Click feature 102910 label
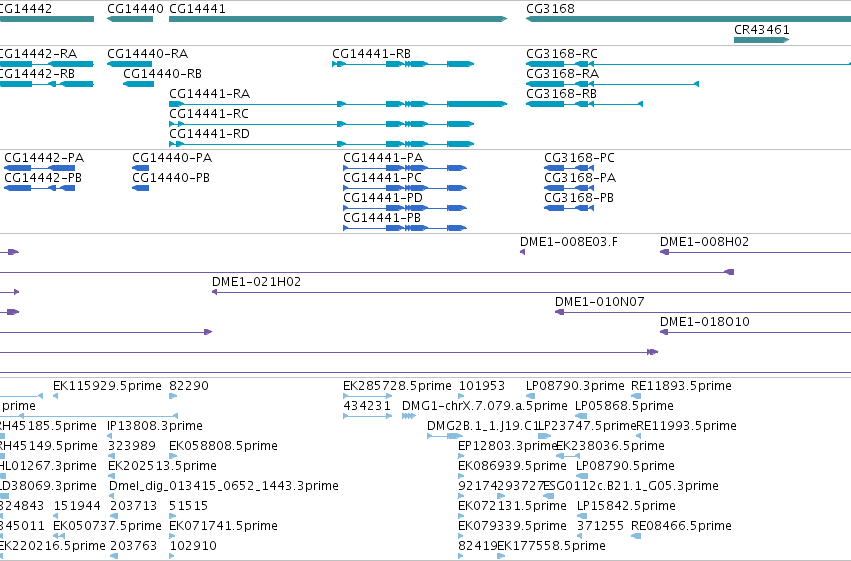 (193, 546)
